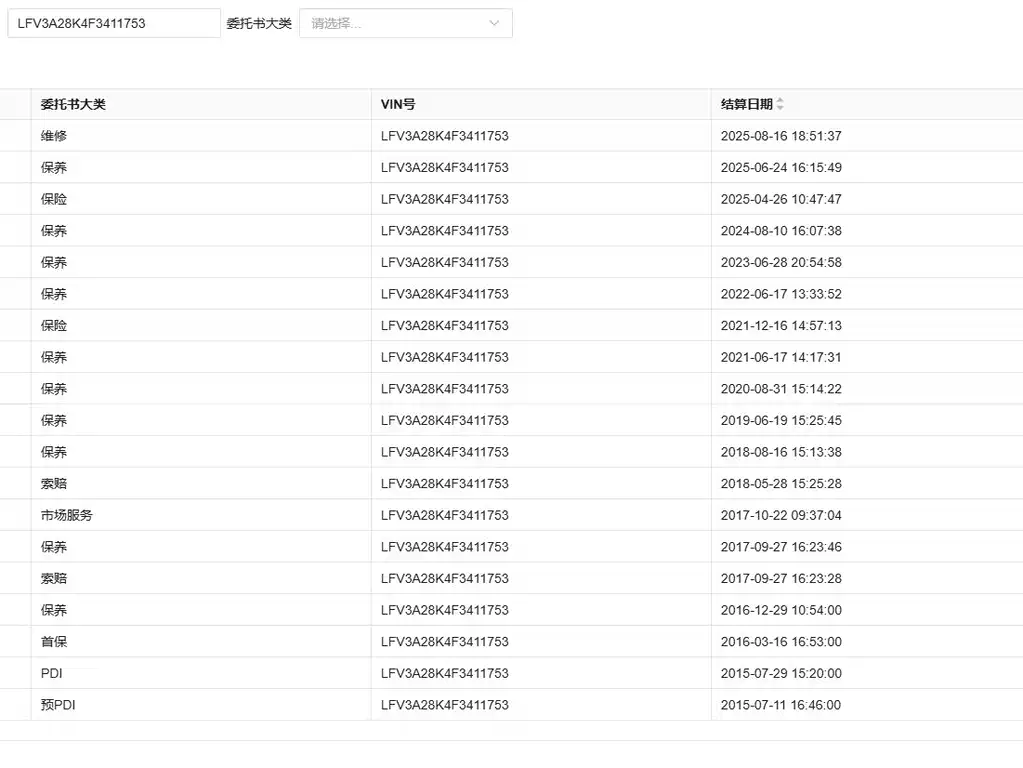Click the sort arrows beside 结算日期
Image resolution: width=1023 pixels, height=768 pixels.
click(780, 104)
